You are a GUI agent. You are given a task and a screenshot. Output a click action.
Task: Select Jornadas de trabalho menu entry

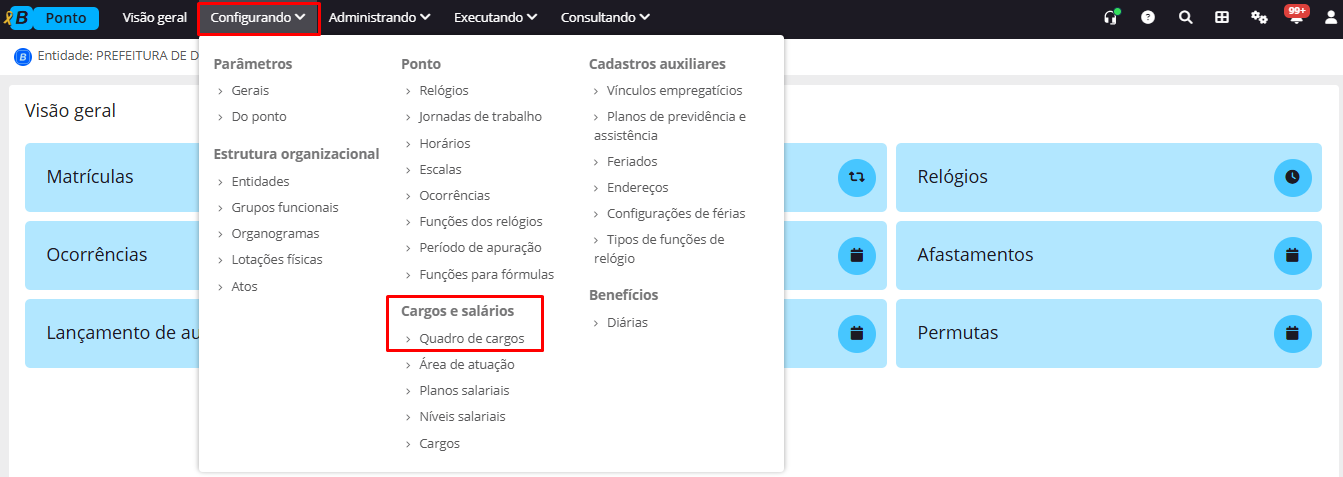(481, 116)
